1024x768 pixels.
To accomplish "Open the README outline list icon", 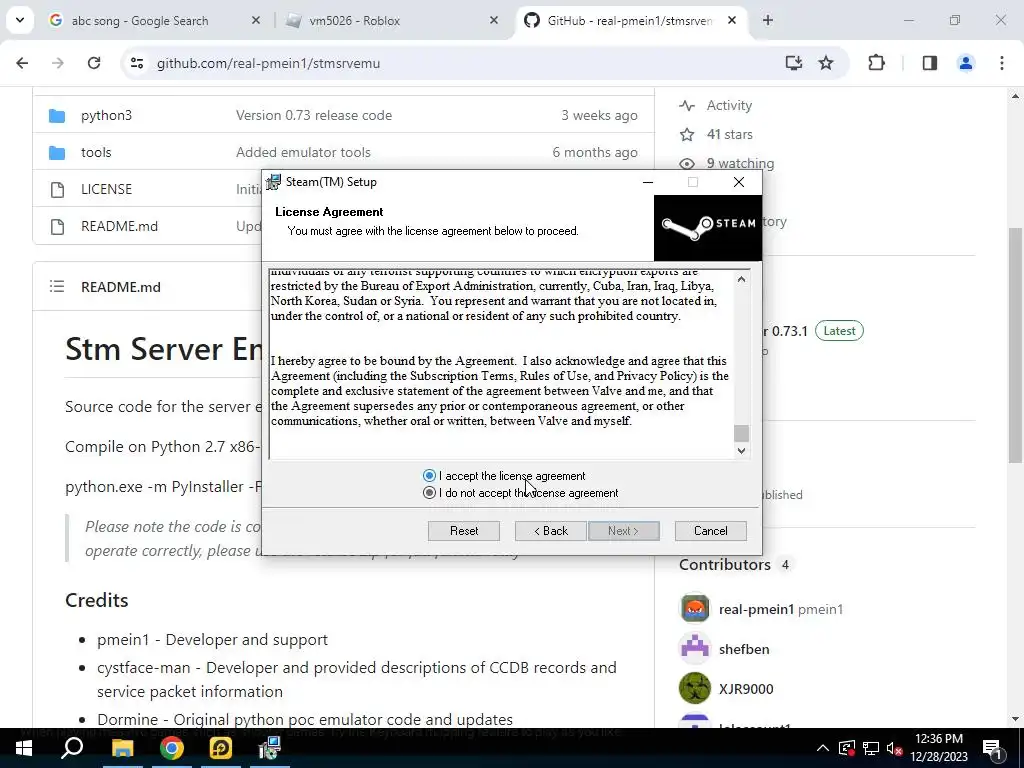I will tap(57, 286).
